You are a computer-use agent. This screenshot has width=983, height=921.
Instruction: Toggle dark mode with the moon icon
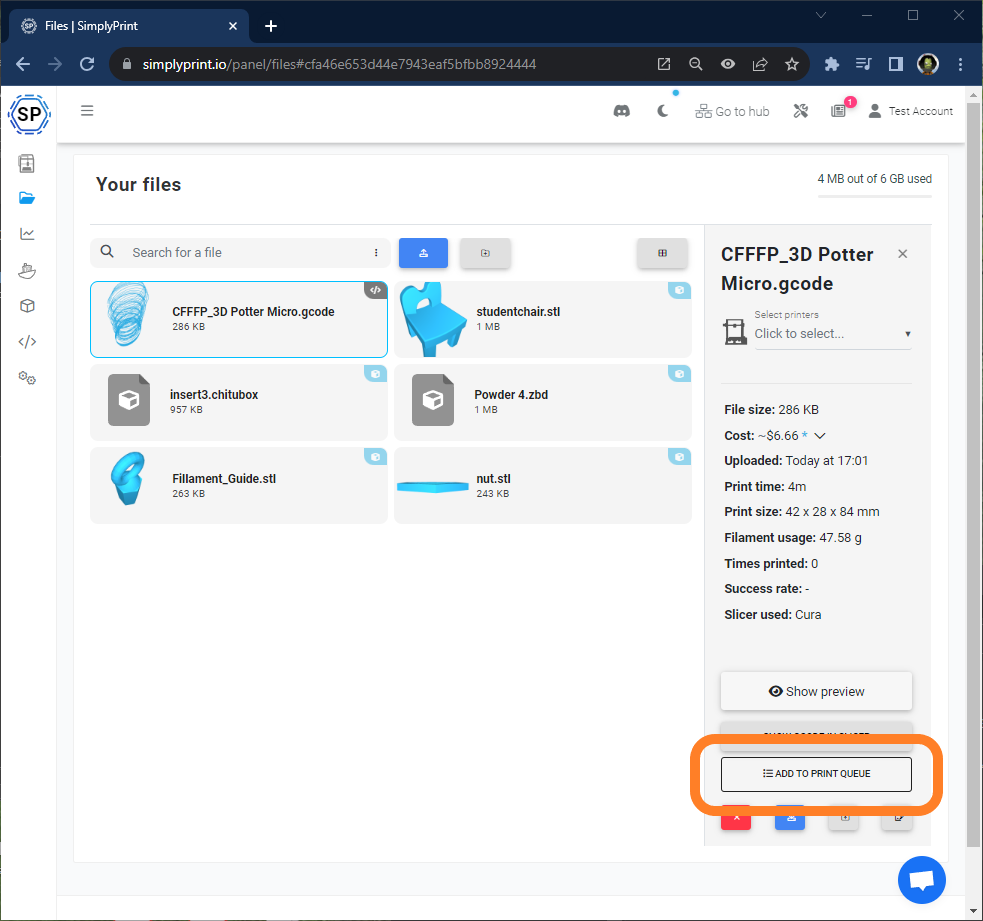[663, 111]
